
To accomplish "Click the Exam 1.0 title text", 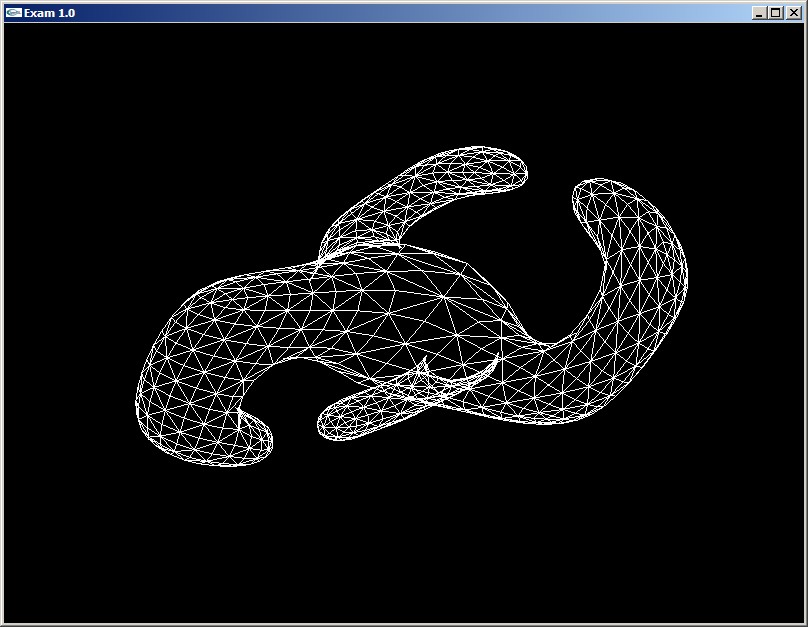I will [49, 13].
